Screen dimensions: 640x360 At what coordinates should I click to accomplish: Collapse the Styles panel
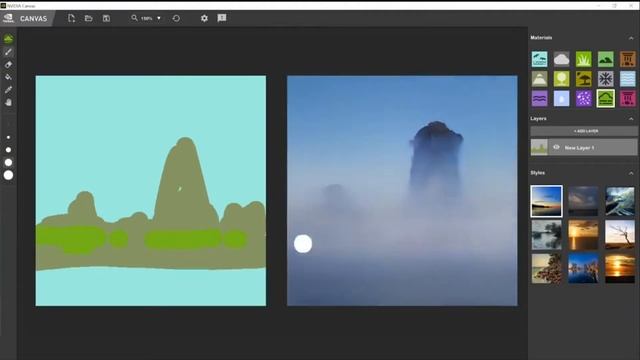pos(631,173)
